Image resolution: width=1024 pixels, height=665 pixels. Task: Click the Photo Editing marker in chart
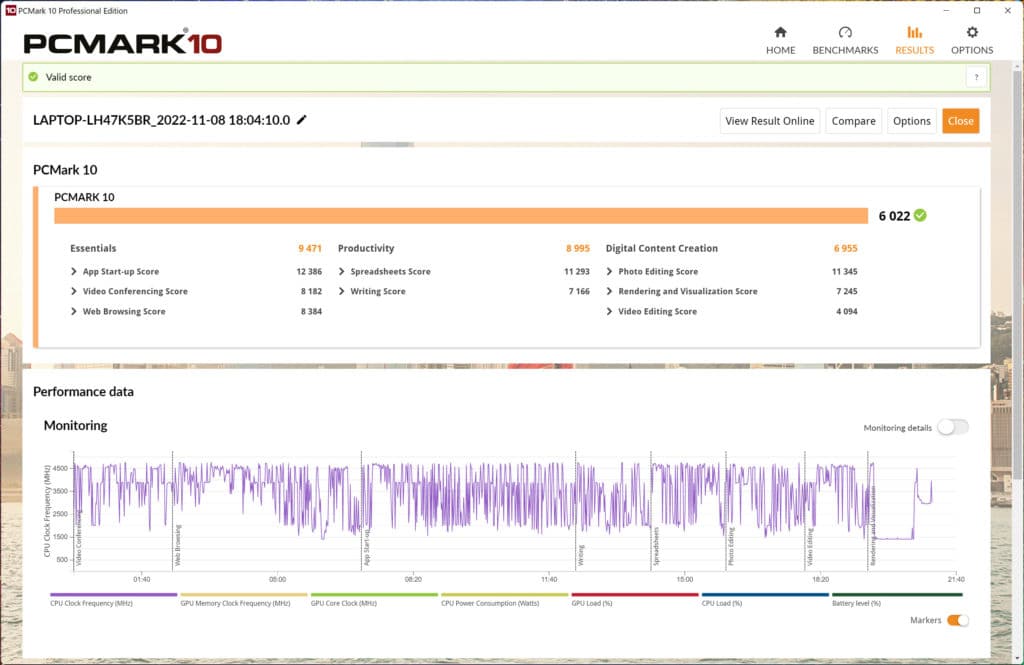click(731, 546)
